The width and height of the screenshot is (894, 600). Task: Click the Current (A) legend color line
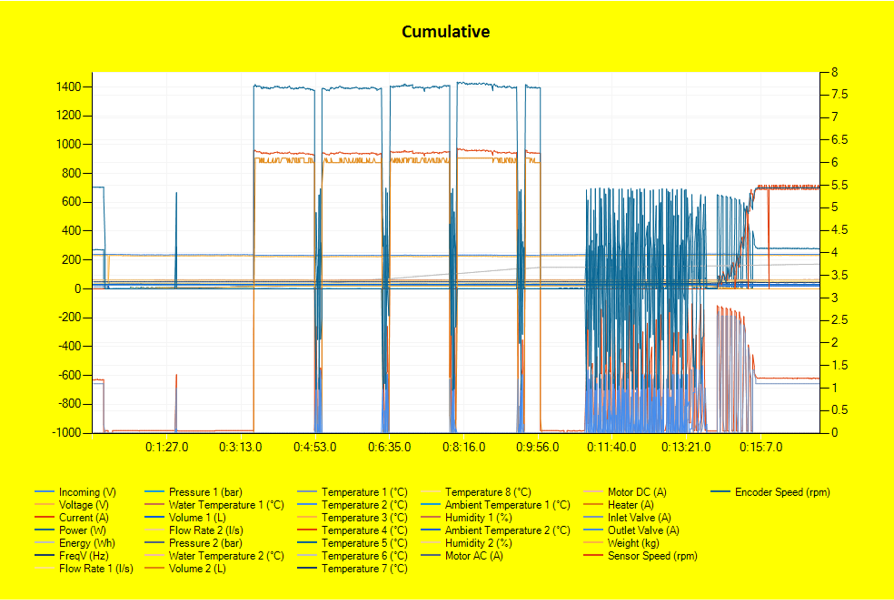(x=44, y=518)
